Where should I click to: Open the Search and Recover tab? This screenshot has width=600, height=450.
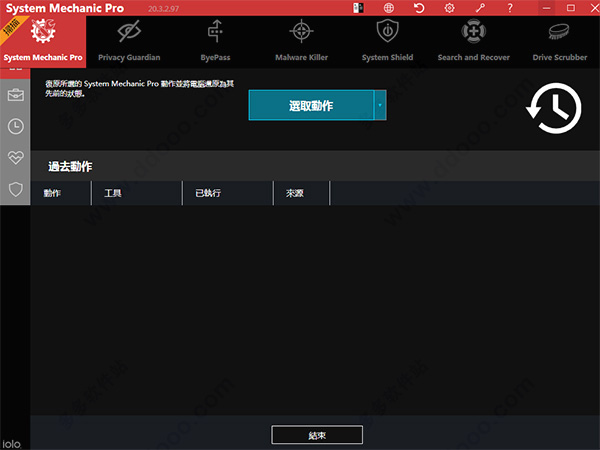point(473,42)
